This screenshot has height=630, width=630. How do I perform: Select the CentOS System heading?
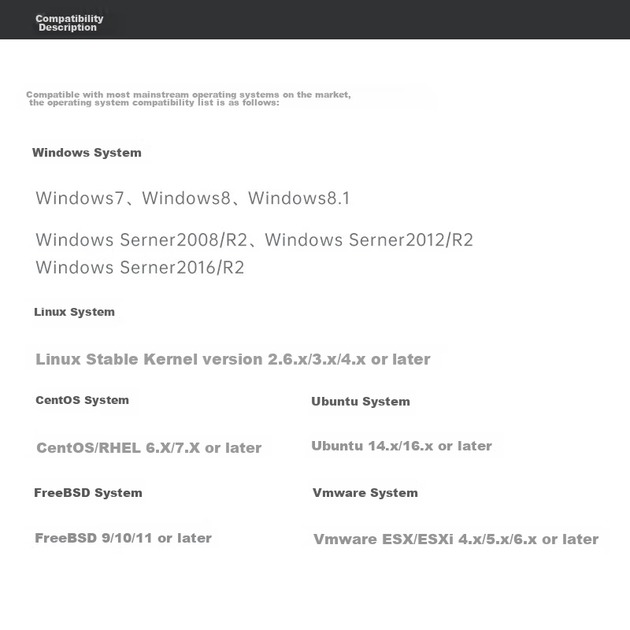[82, 400]
